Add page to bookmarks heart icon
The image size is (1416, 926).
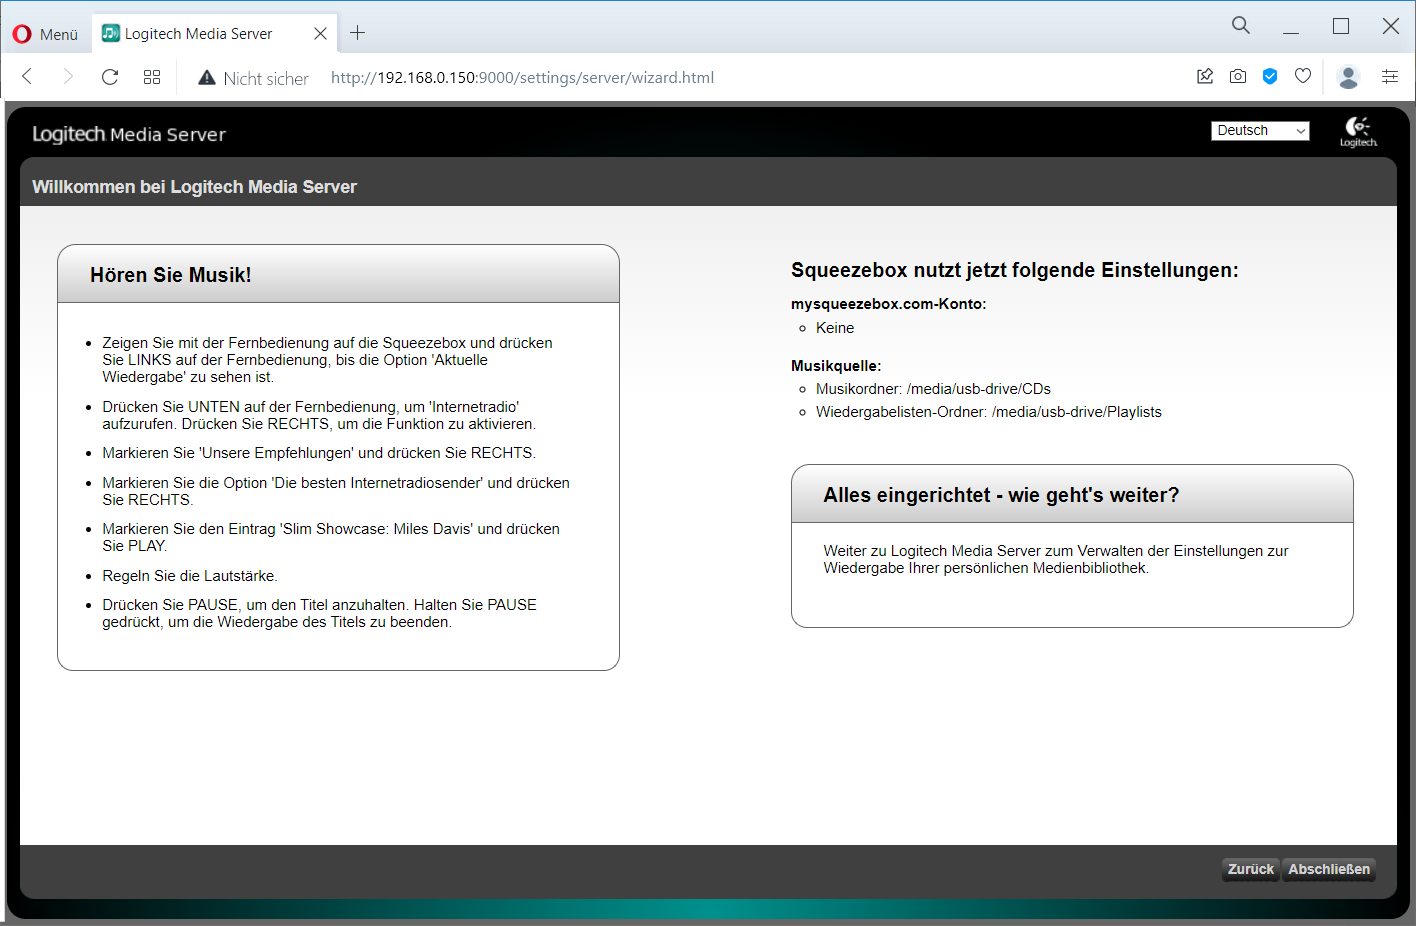1303,76
